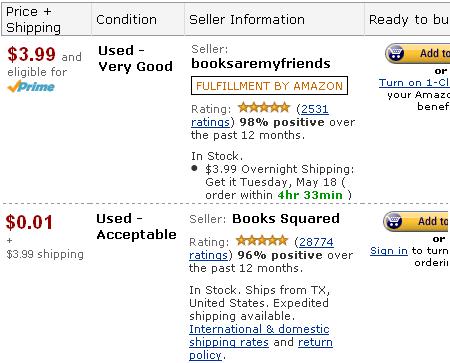Image resolution: width=450 pixels, height=363 pixels.
Task: Click the Sign in link
Action: point(389,251)
